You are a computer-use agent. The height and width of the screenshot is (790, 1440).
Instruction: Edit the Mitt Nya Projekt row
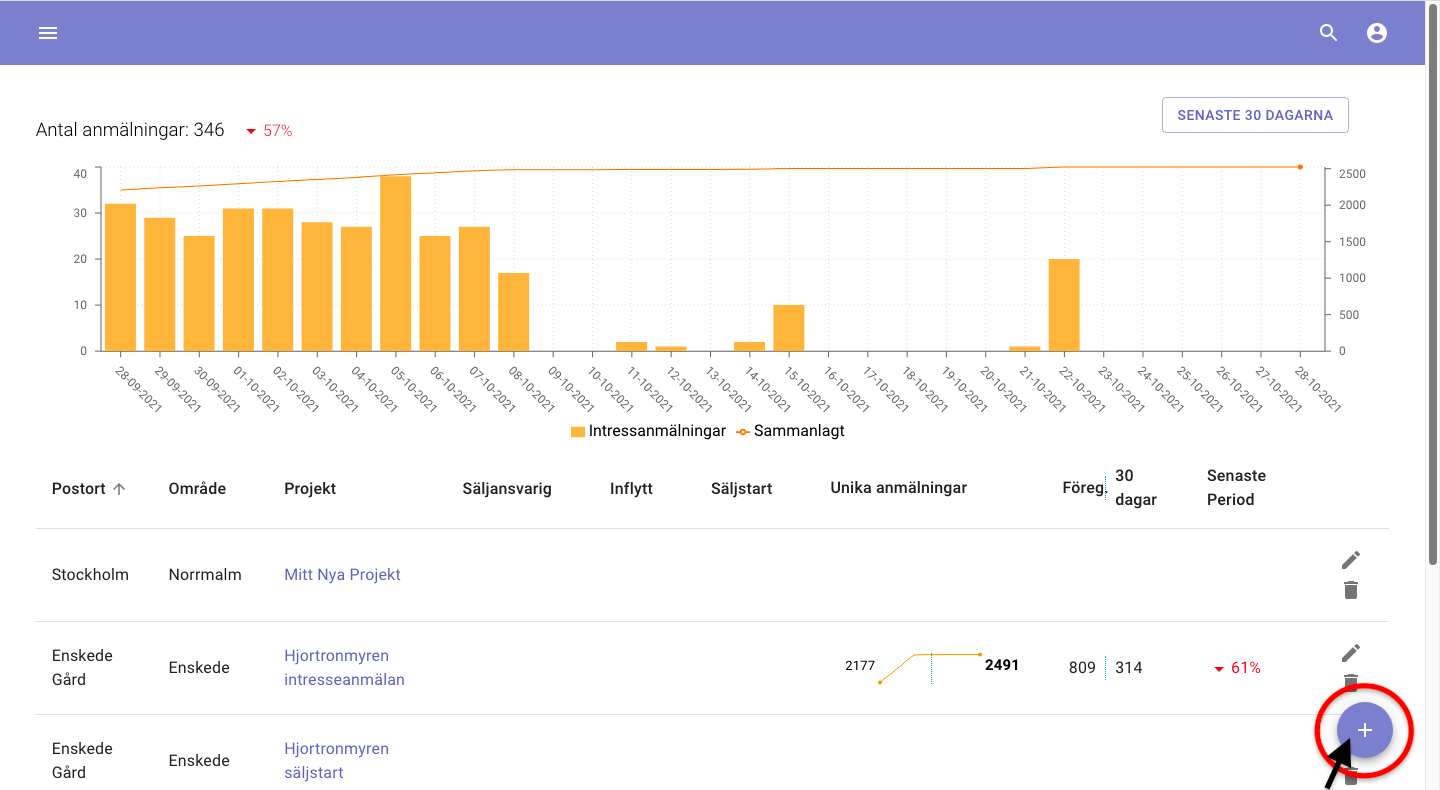click(x=1351, y=560)
